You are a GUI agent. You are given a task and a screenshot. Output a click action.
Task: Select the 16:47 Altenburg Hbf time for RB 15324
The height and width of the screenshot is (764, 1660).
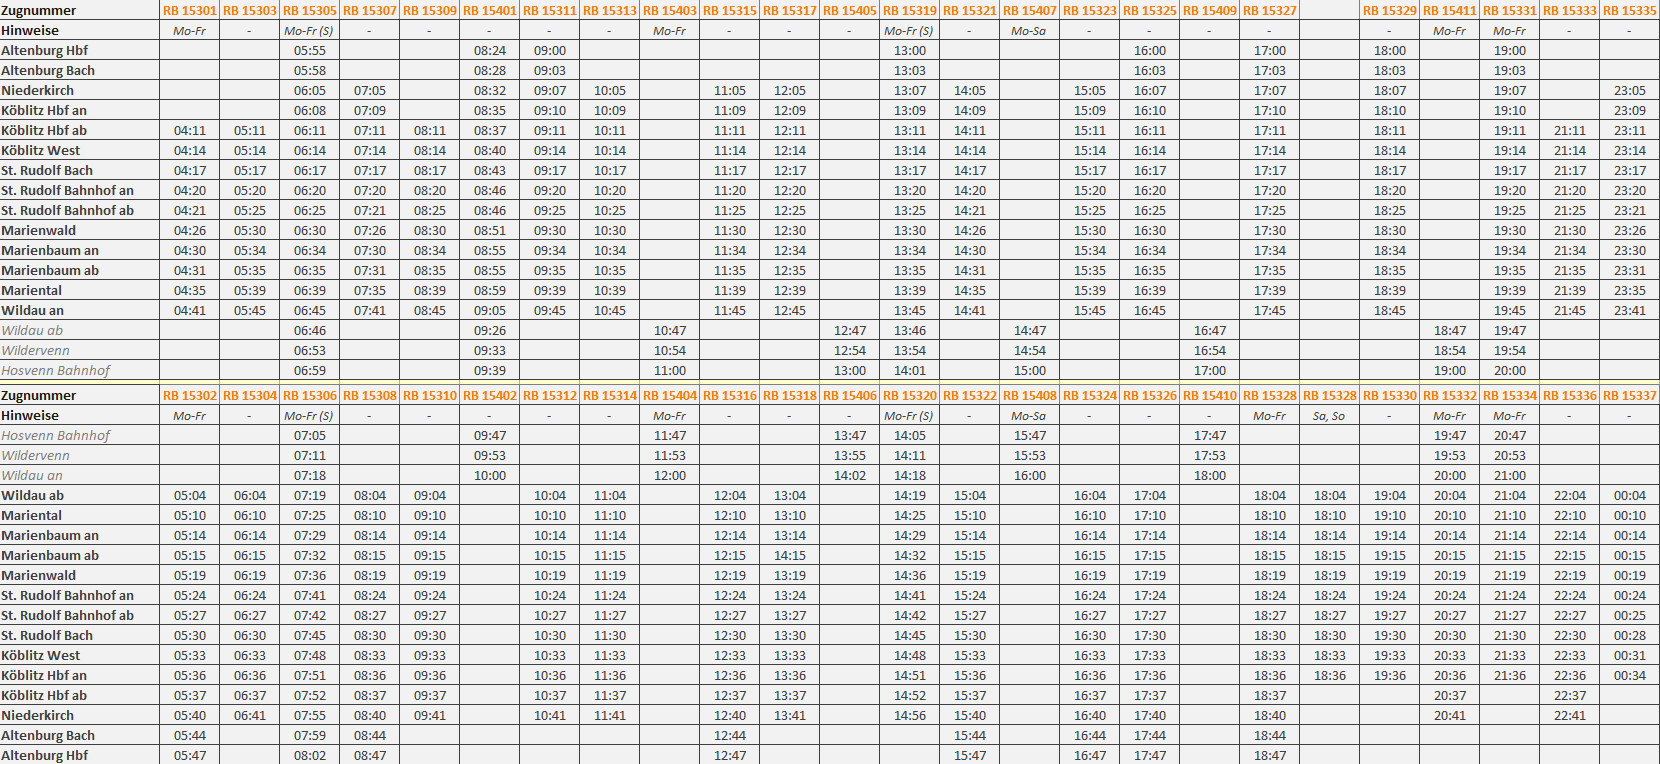click(1090, 755)
